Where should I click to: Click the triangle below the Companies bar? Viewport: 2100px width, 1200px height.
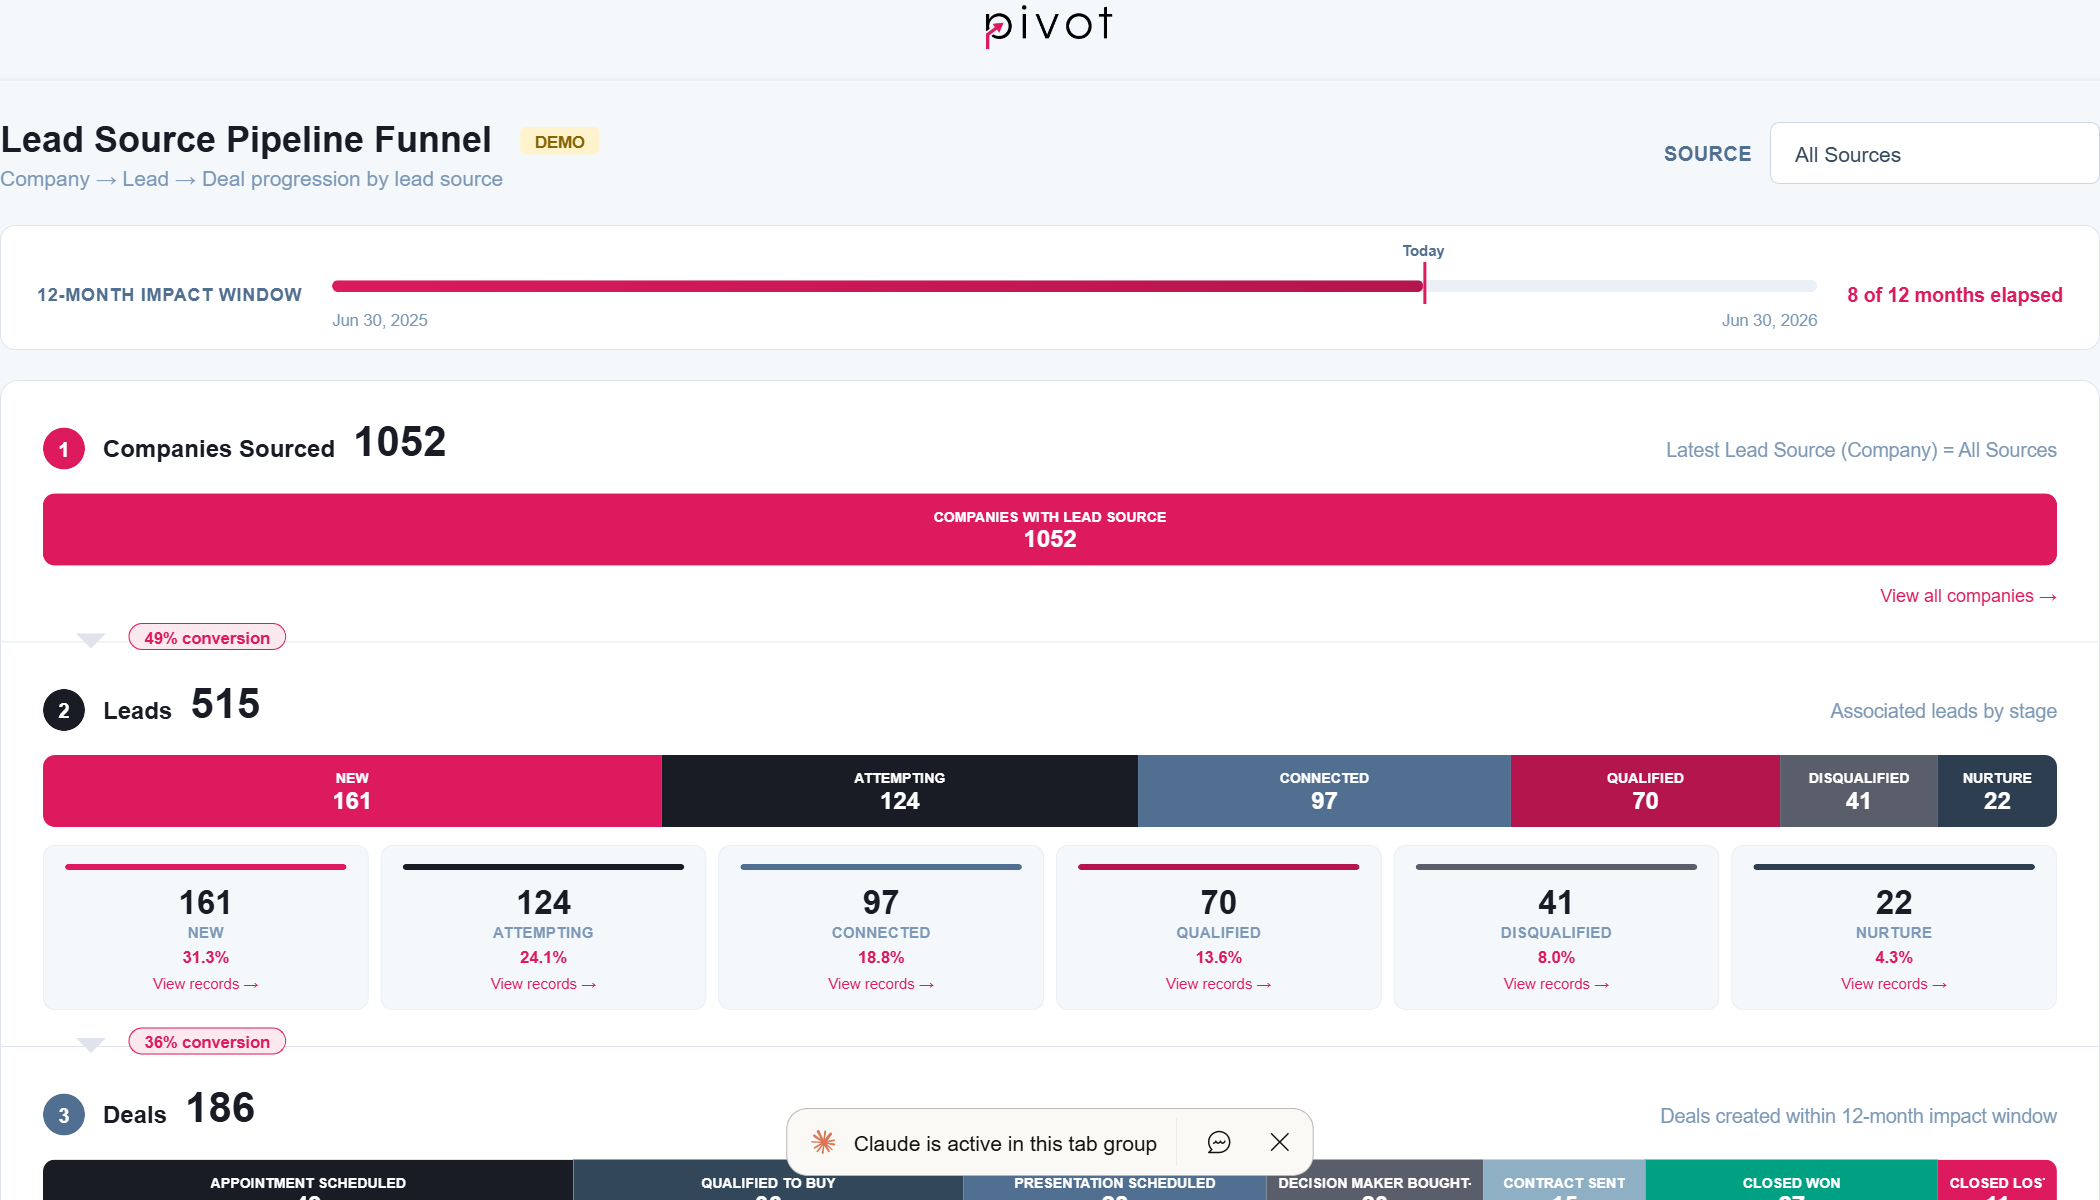point(90,640)
